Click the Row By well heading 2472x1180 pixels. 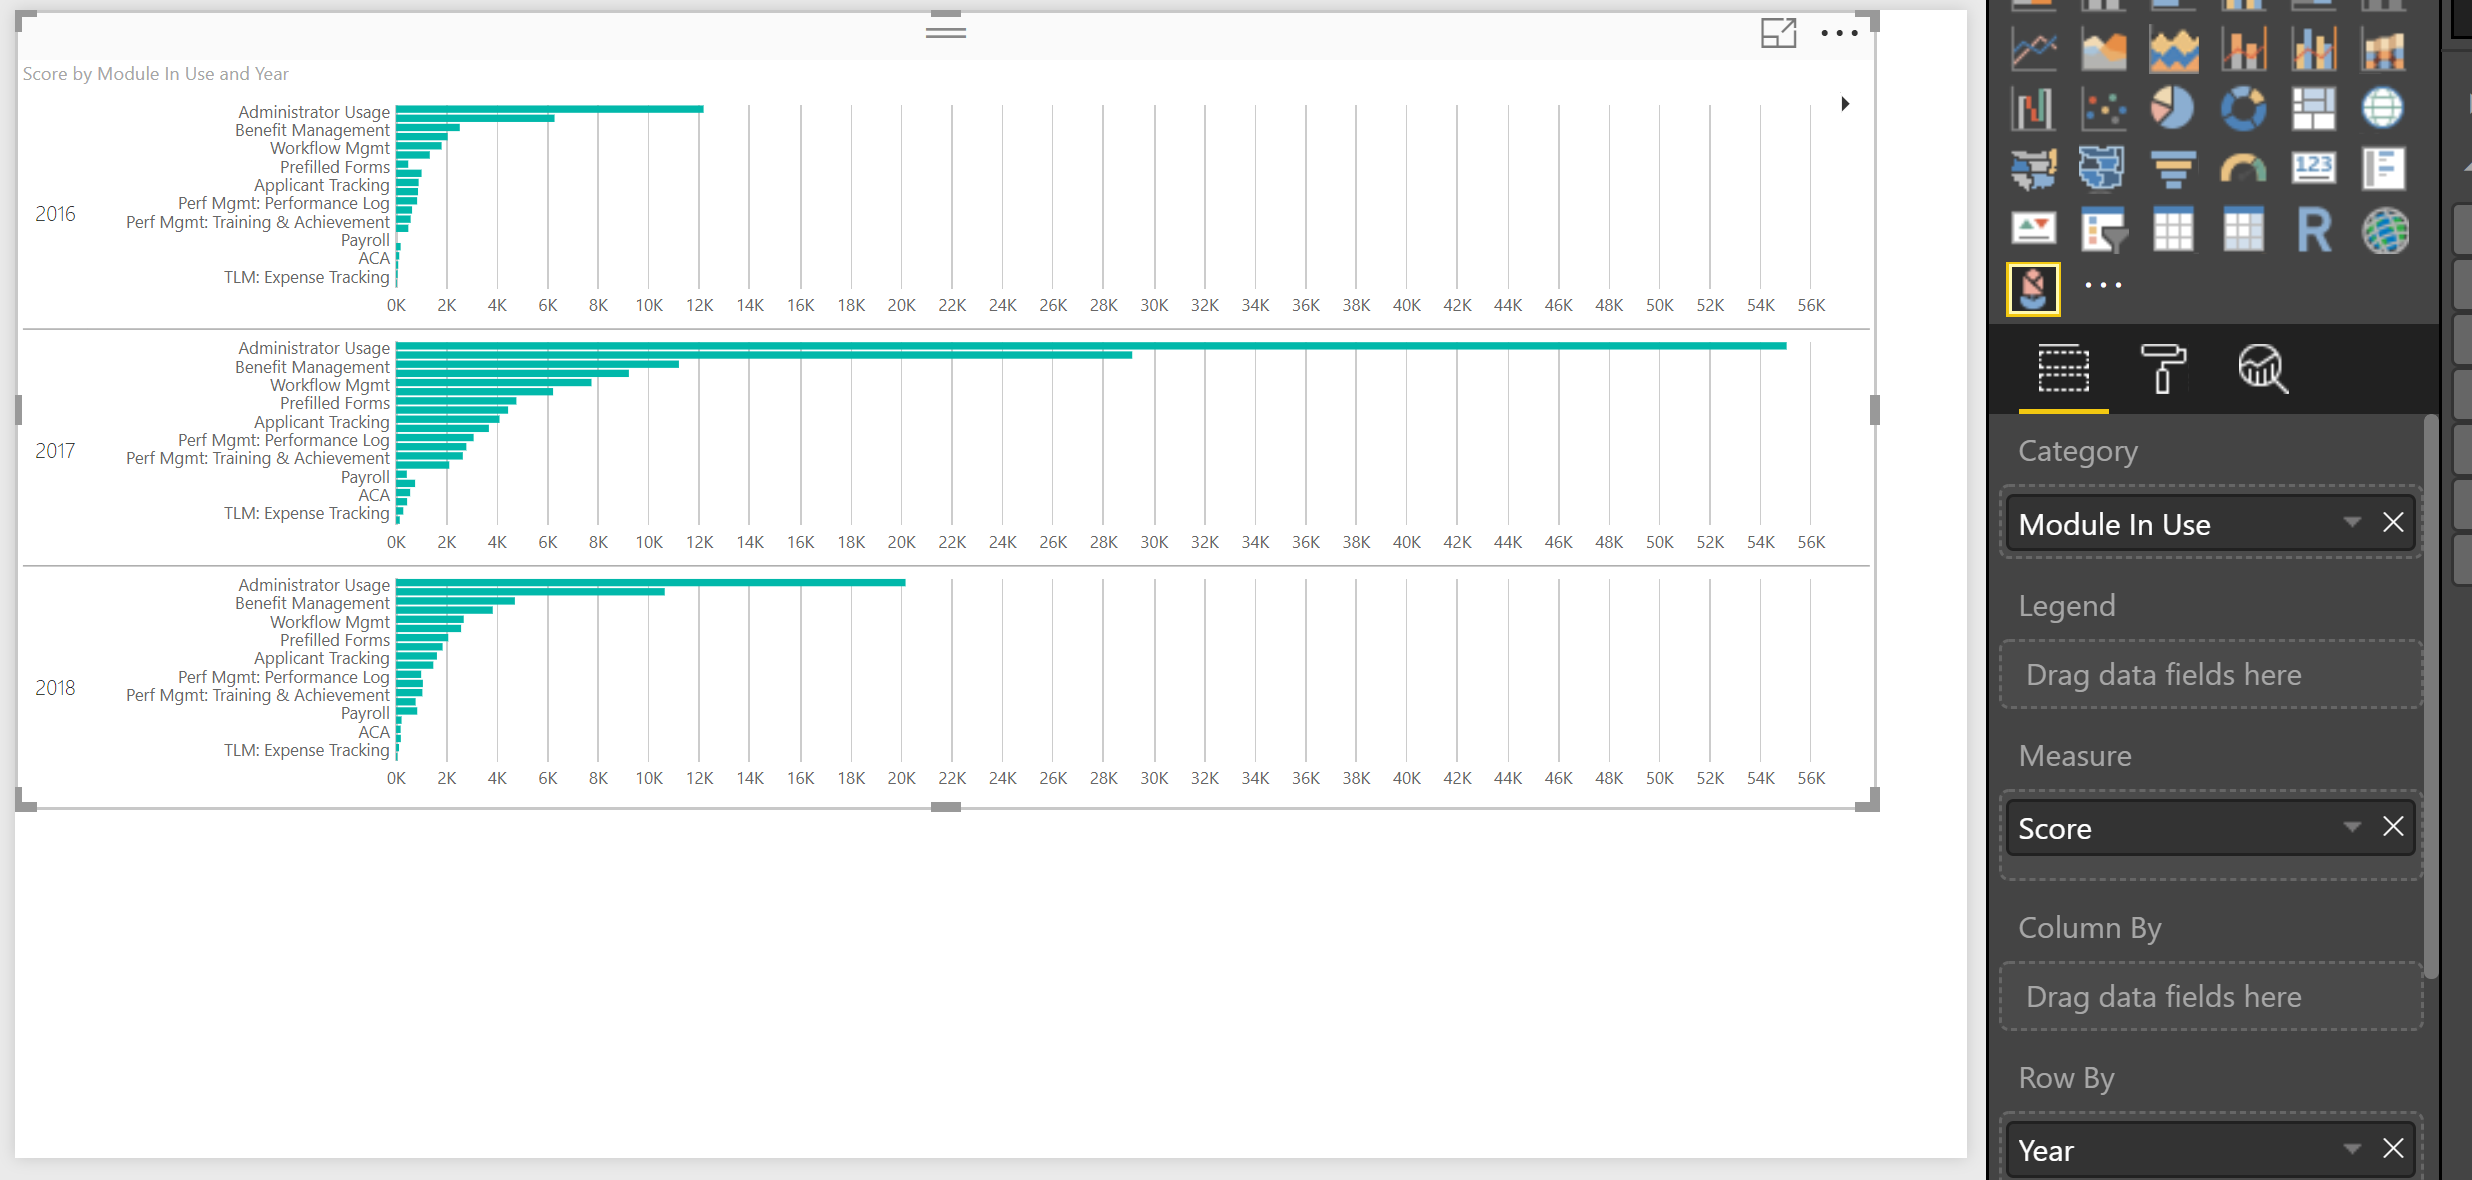click(x=2066, y=1078)
